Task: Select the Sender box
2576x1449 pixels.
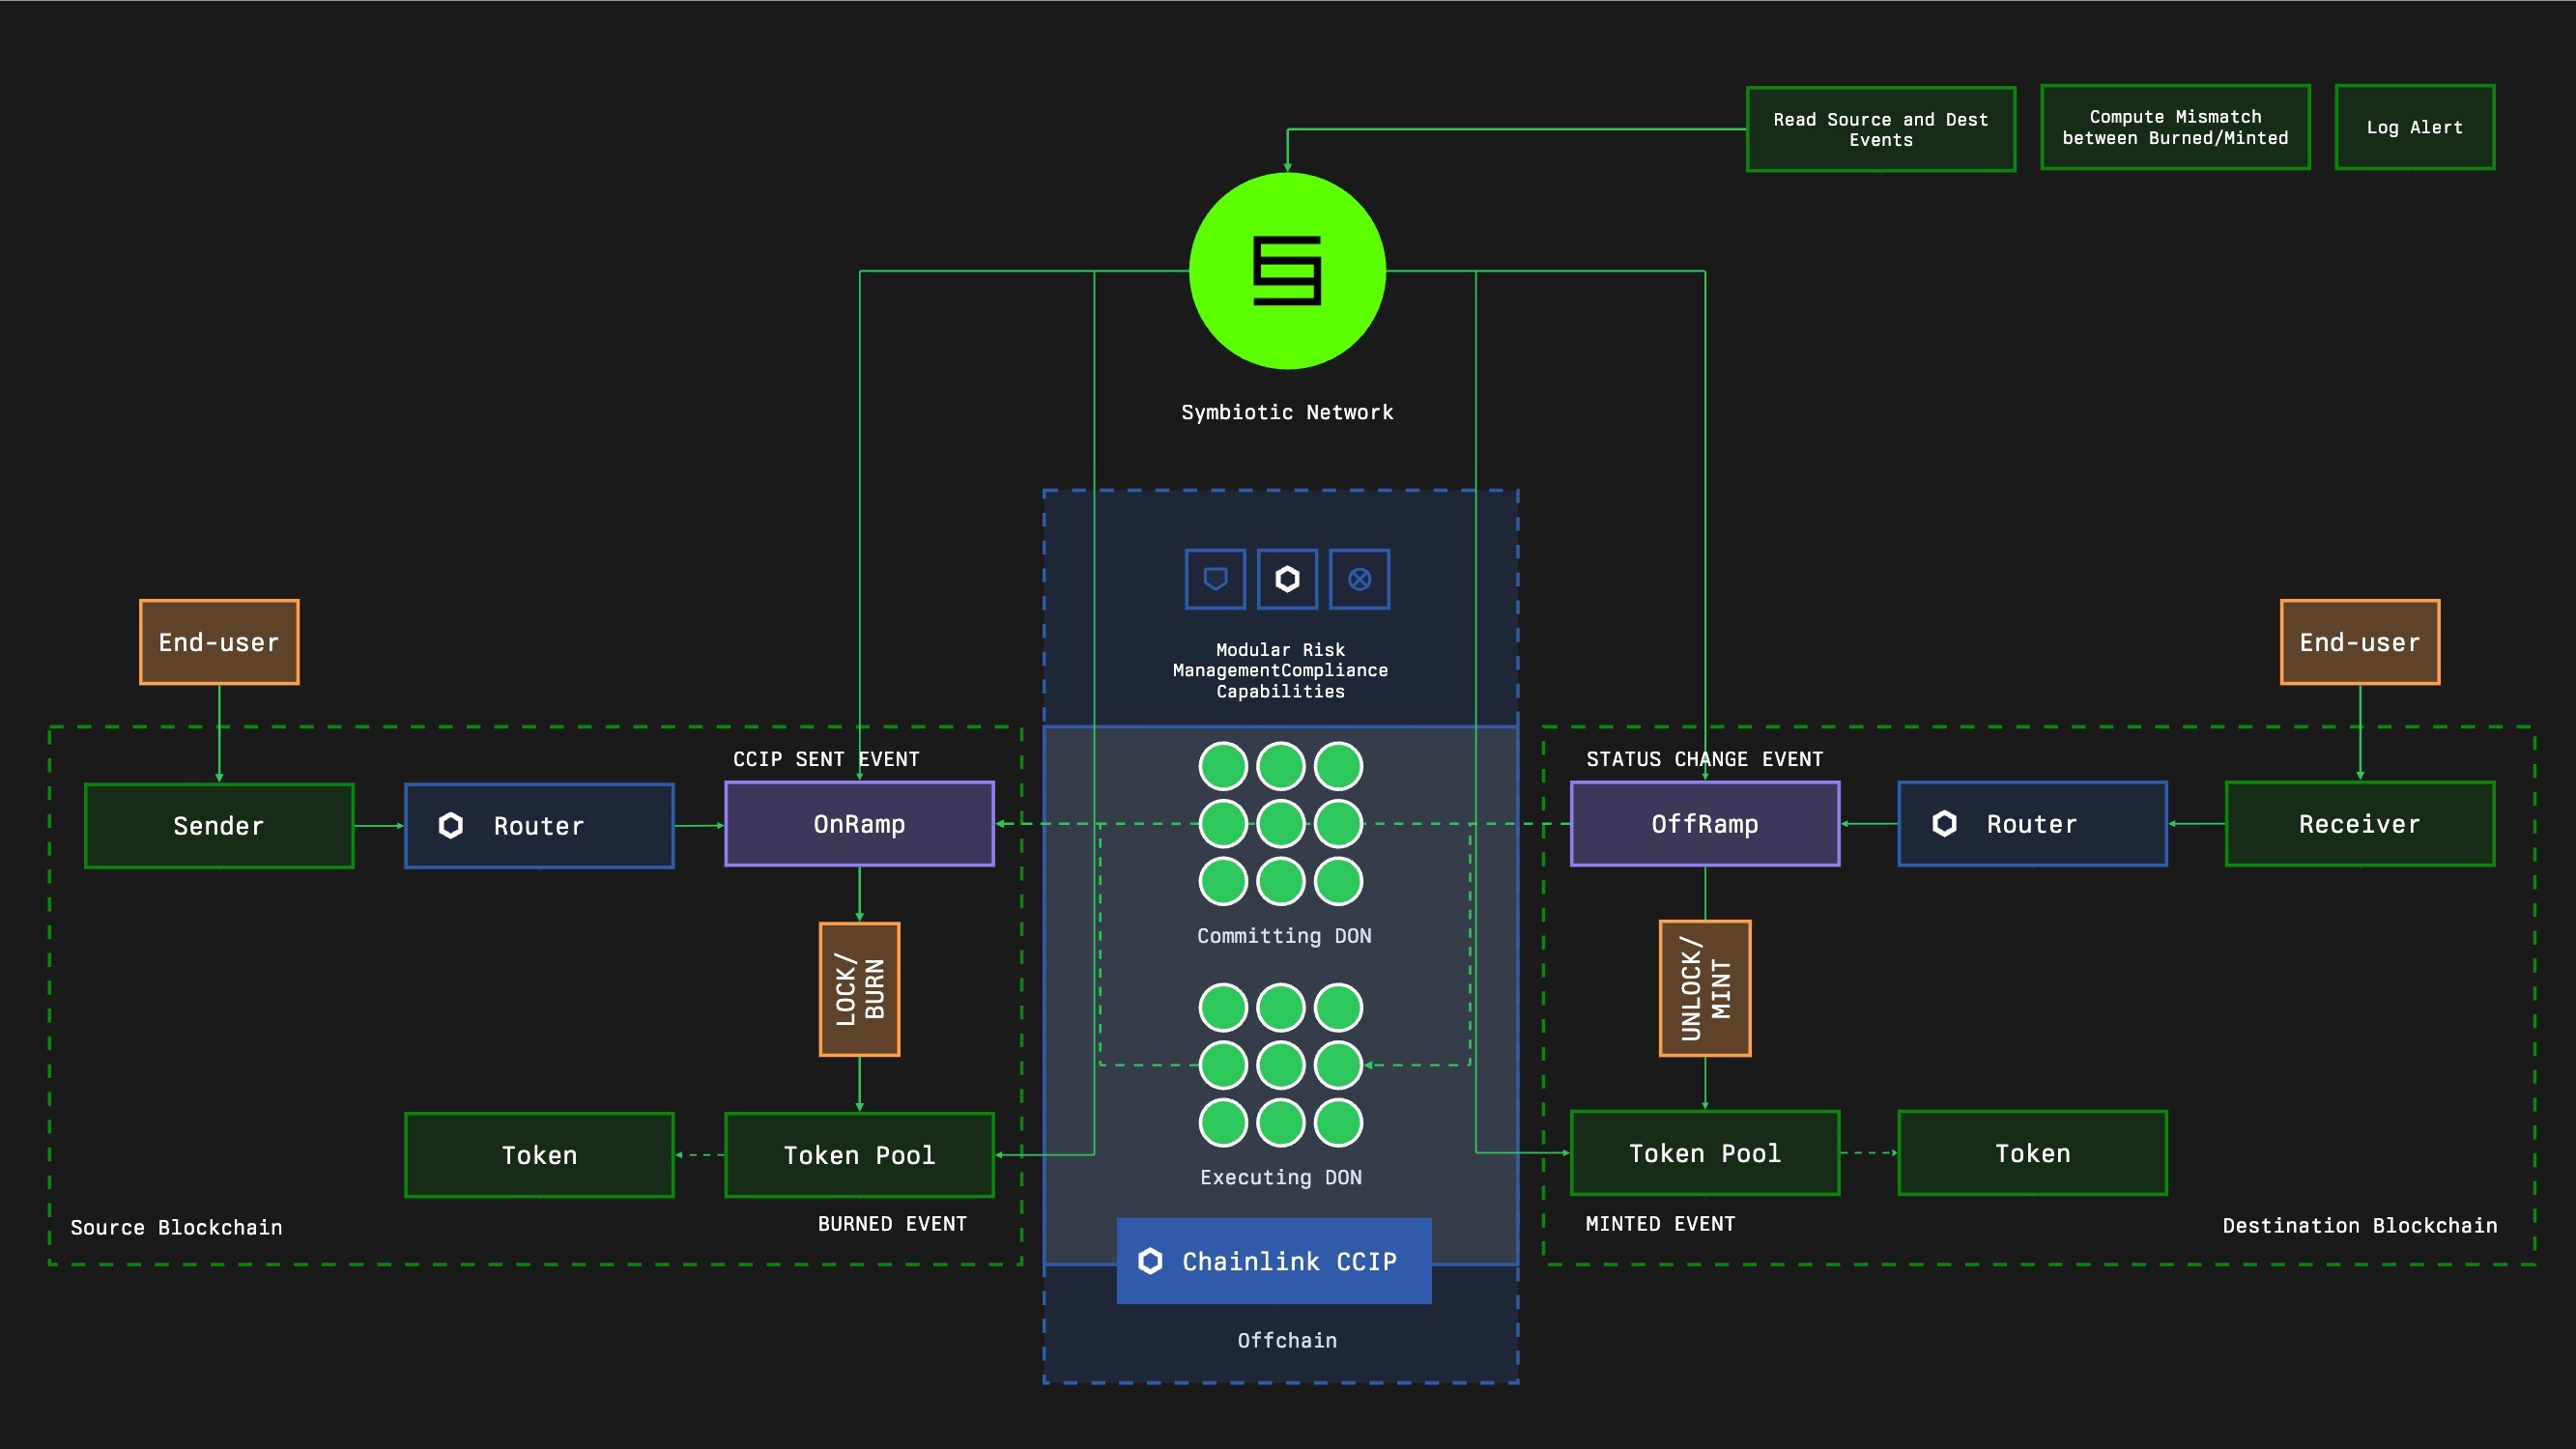Action: pos(219,825)
